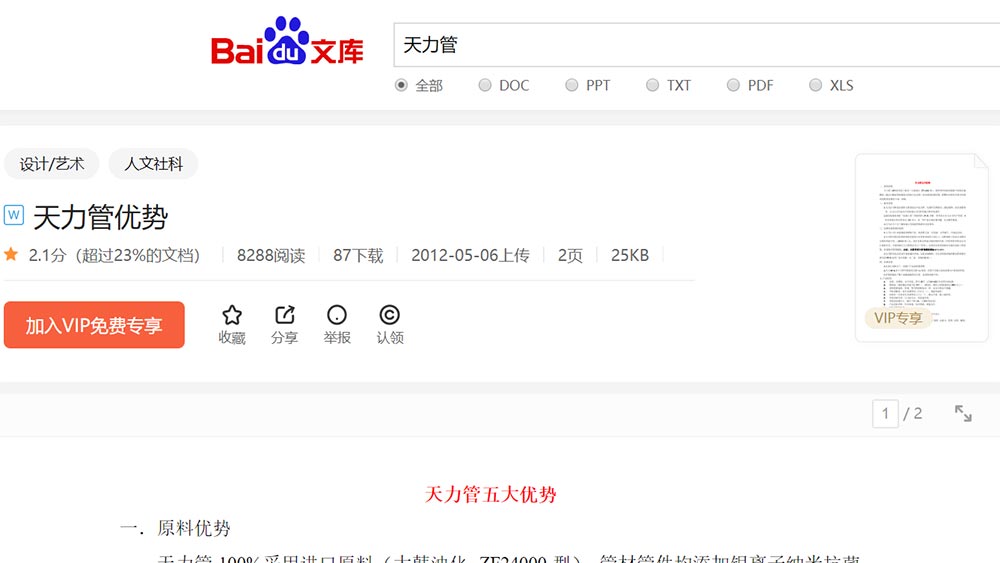This screenshot has height=563, width=1000.
Task: Click the 举报 report icon
Action: pyautogui.click(x=337, y=315)
